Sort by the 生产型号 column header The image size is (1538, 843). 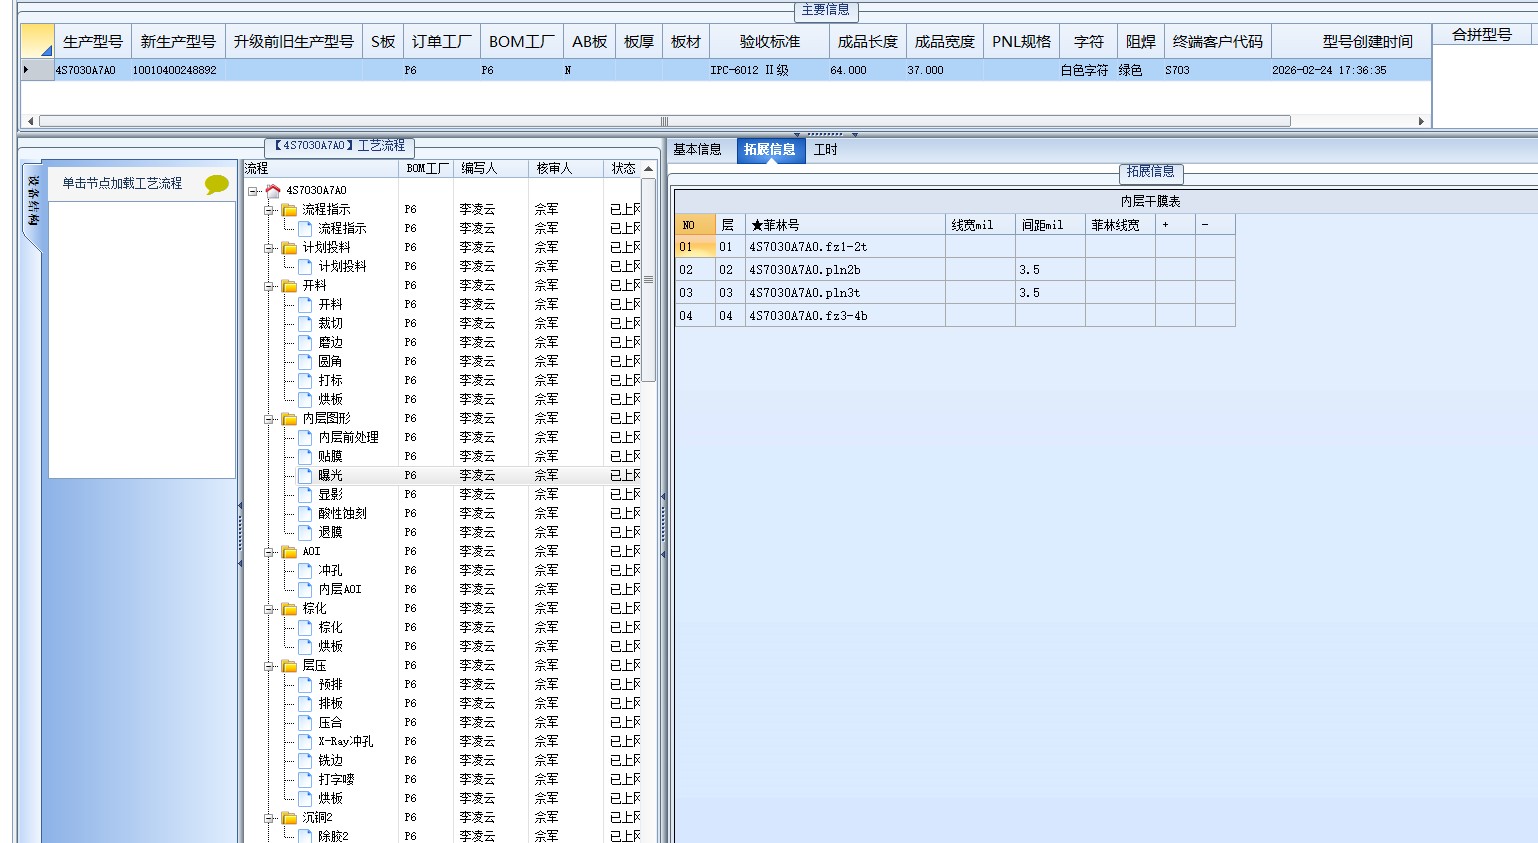click(x=92, y=42)
